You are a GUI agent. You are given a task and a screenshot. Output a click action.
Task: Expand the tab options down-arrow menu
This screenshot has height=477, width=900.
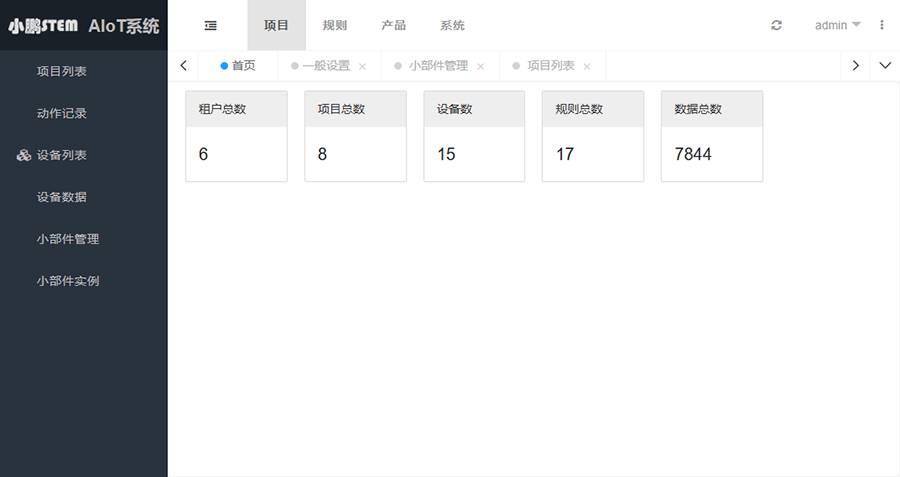(884, 65)
